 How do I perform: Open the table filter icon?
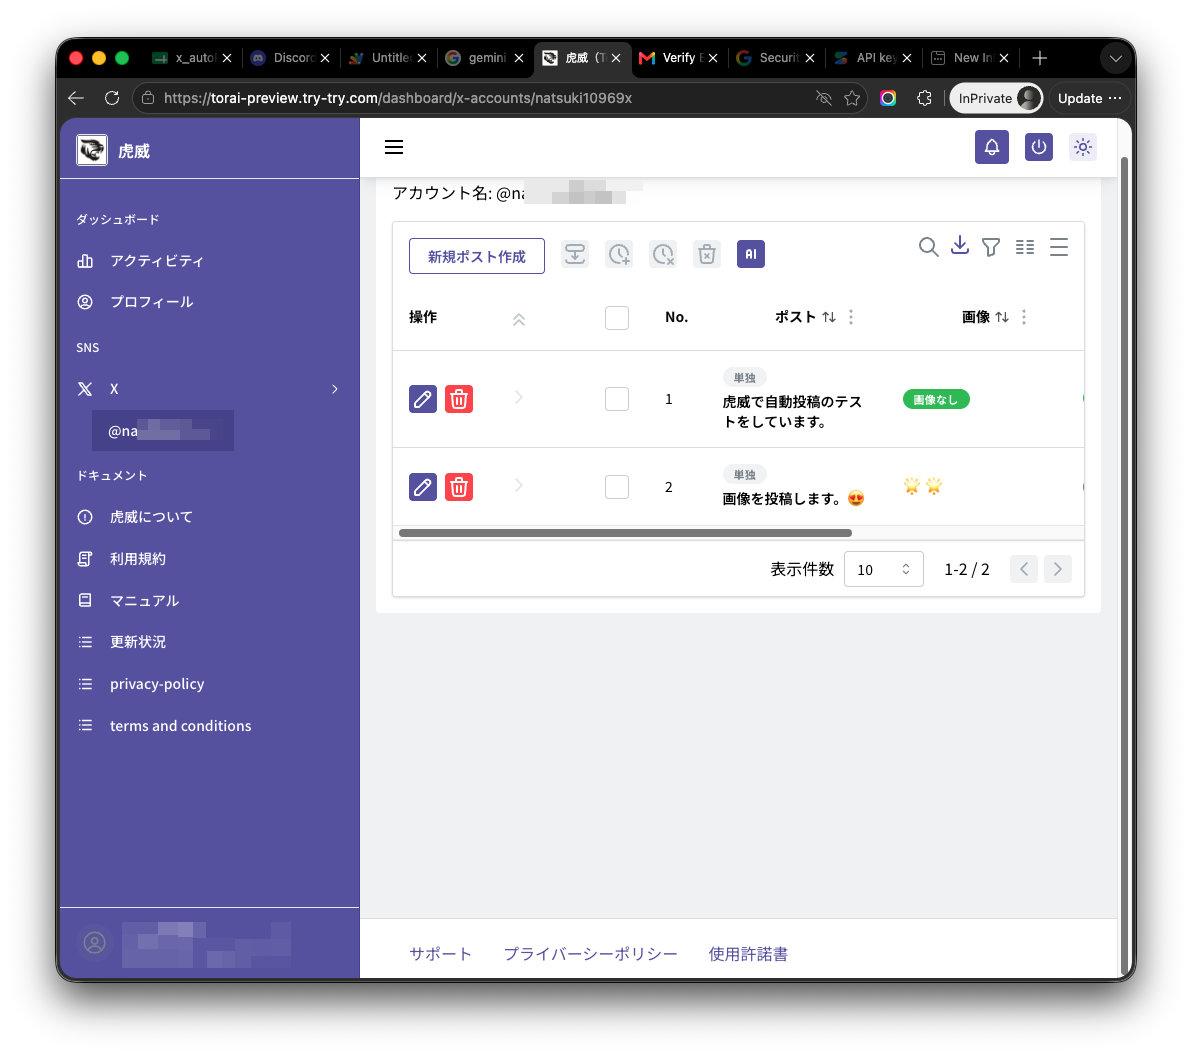pyautogui.click(x=991, y=247)
